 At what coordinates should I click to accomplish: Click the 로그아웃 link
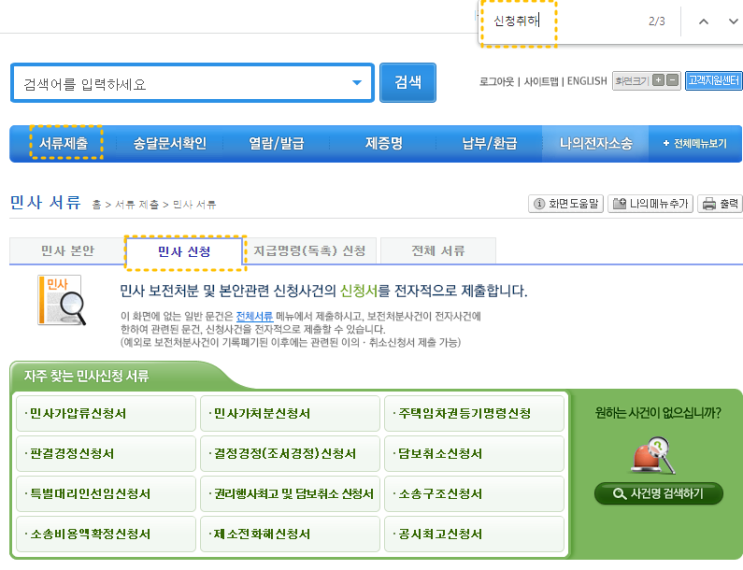tap(497, 81)
